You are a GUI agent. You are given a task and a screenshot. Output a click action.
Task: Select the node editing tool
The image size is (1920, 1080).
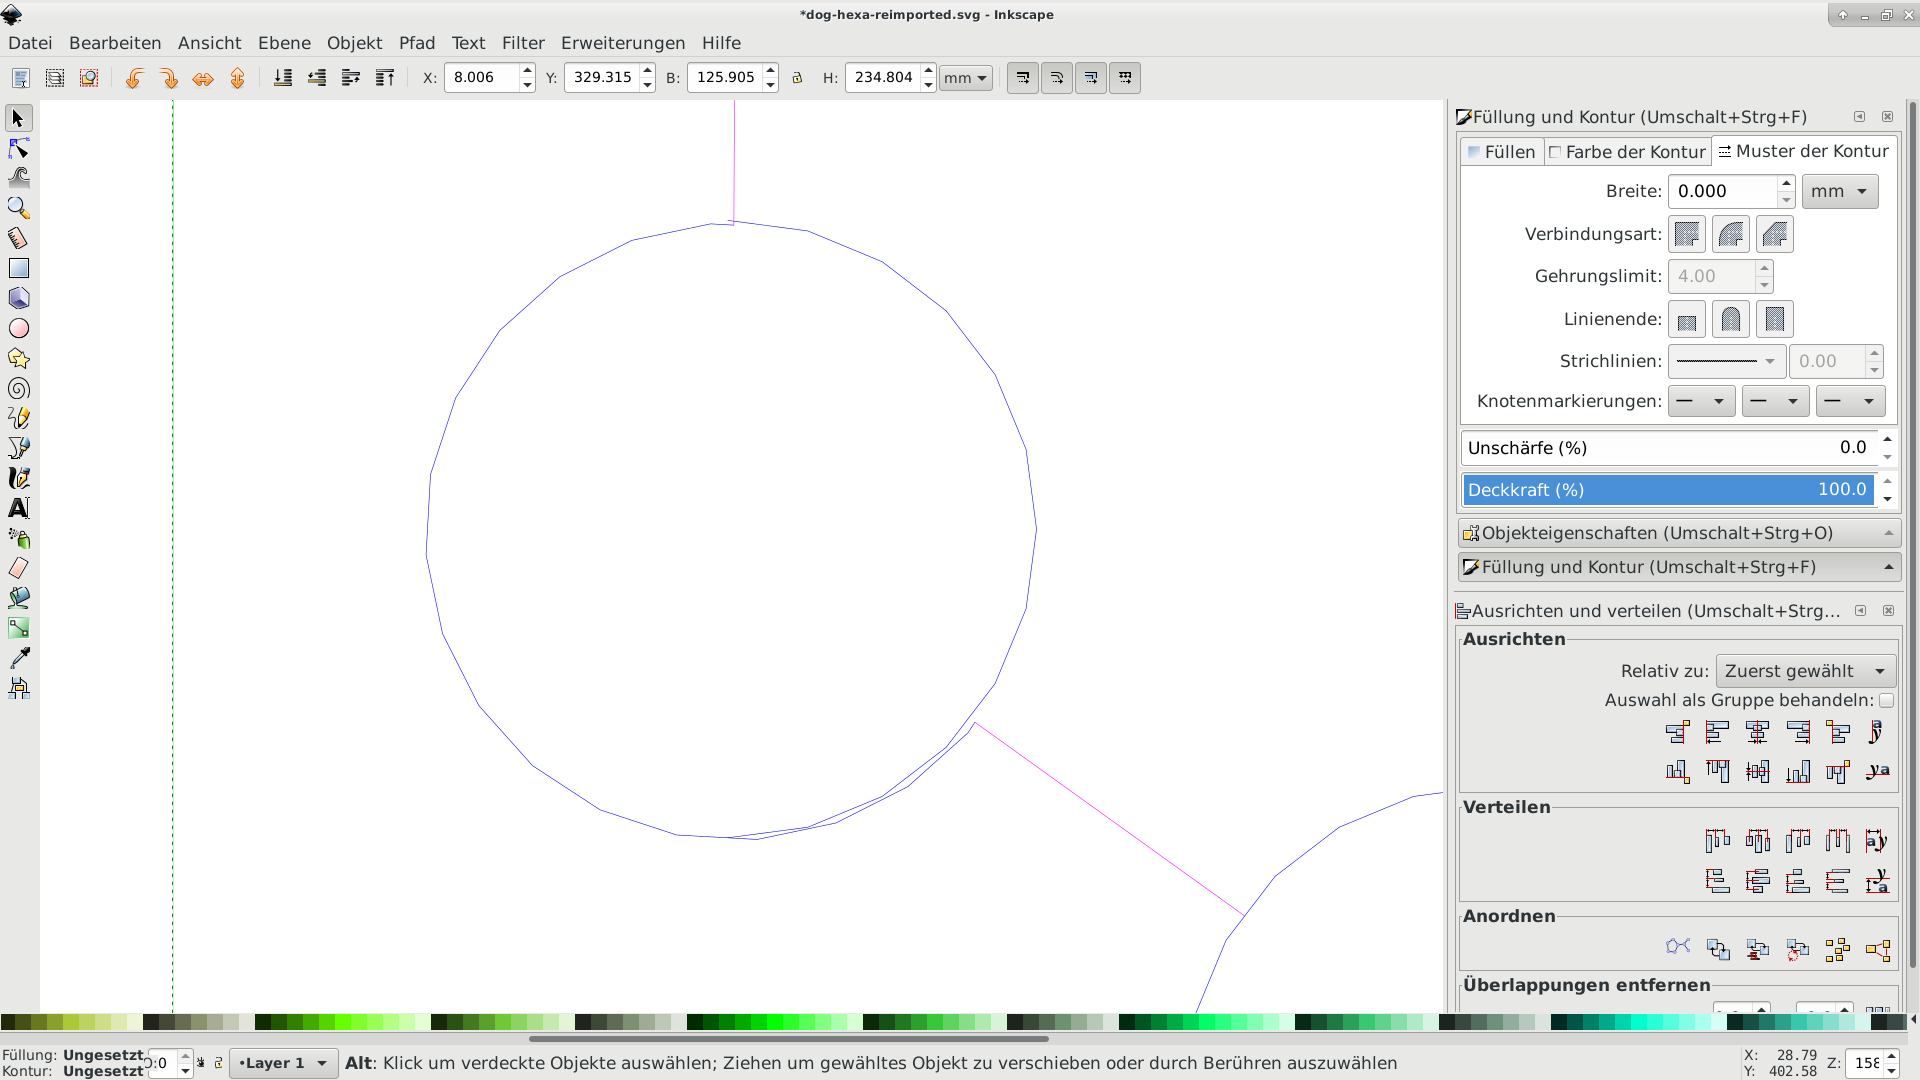[18, 148]
